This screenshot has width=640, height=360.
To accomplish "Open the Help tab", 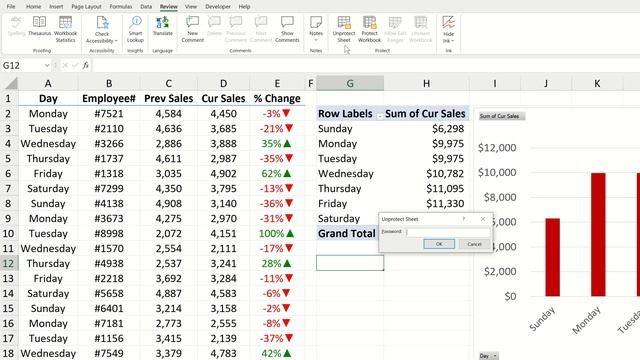I will pos(244,7).
